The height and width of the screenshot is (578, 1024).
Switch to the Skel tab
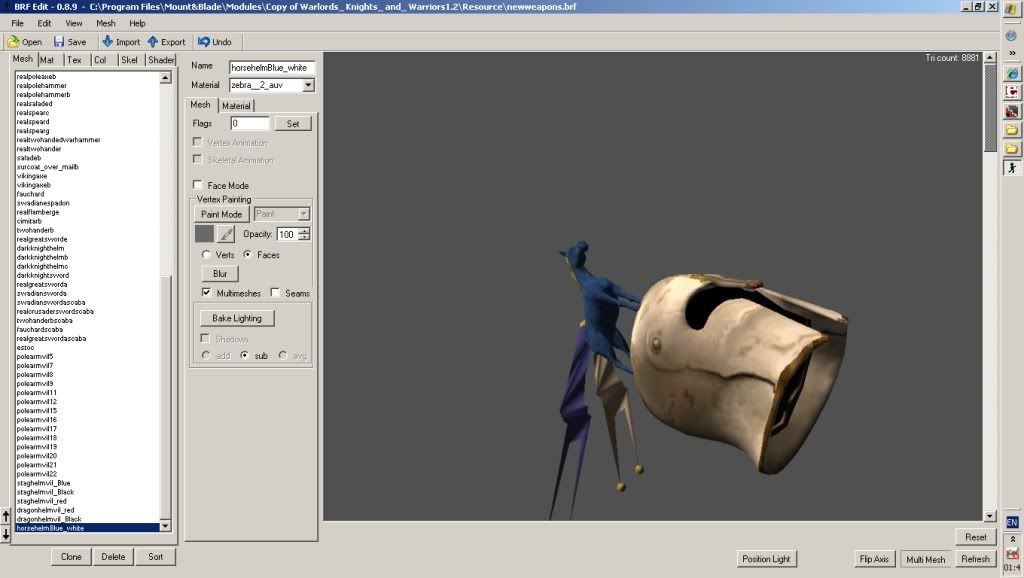(129, 59)
